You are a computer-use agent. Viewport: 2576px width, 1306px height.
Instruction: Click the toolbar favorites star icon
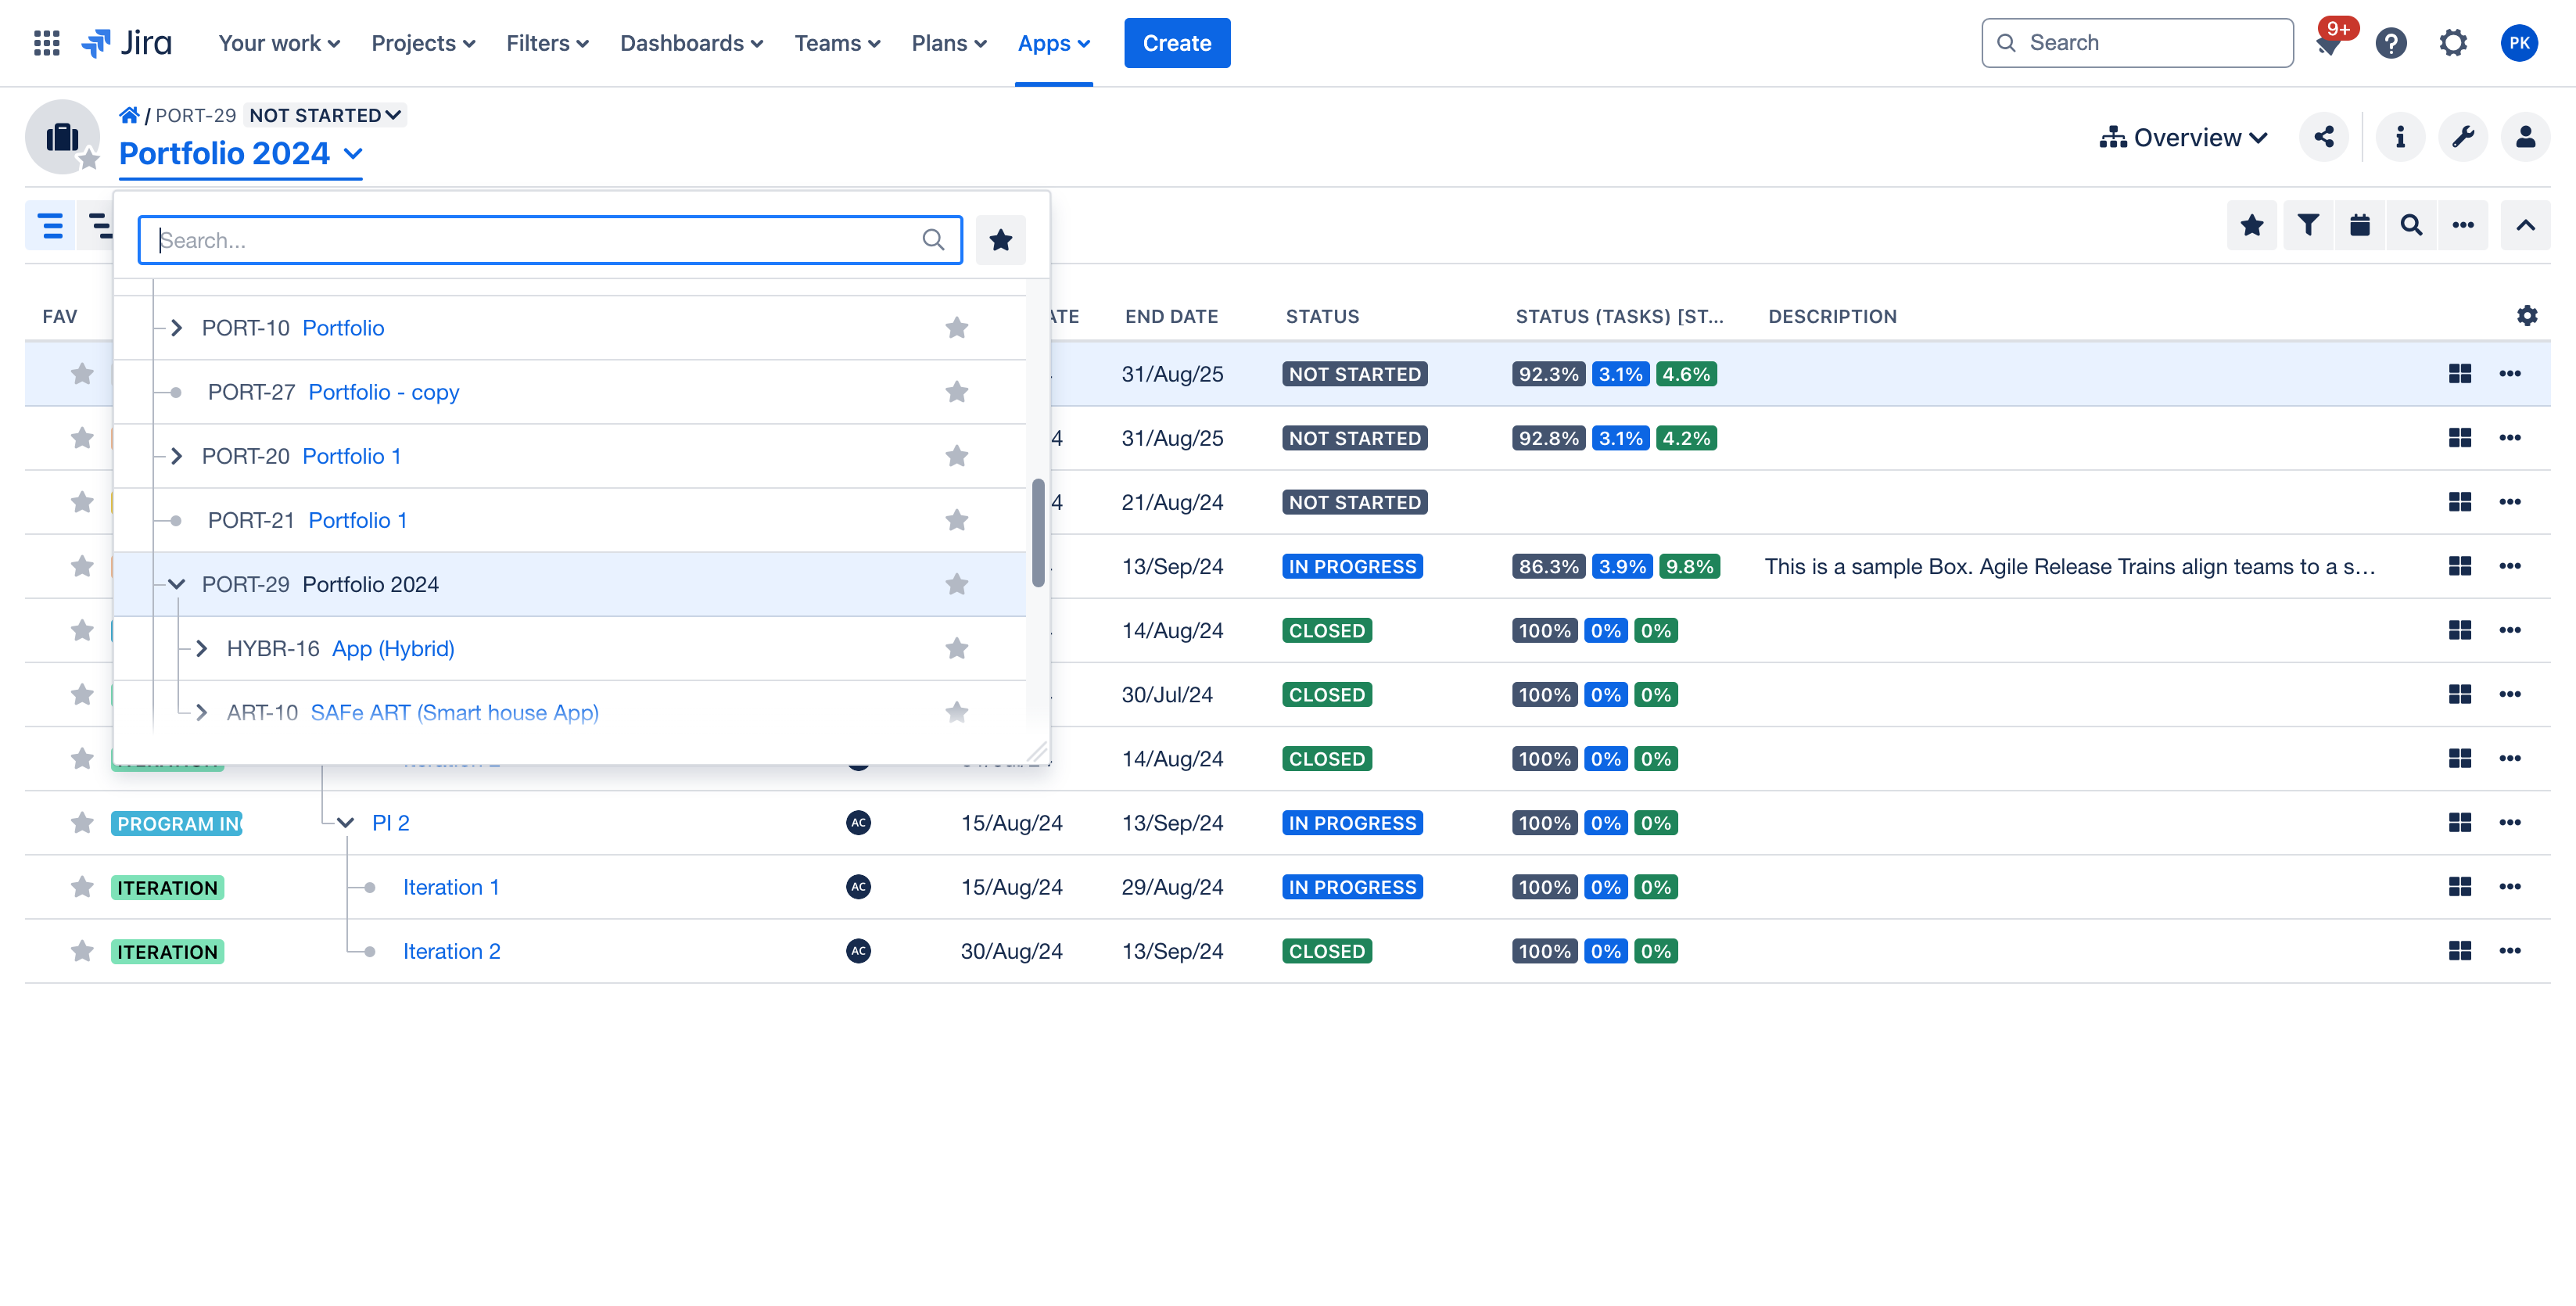(x=2252, y=225)
